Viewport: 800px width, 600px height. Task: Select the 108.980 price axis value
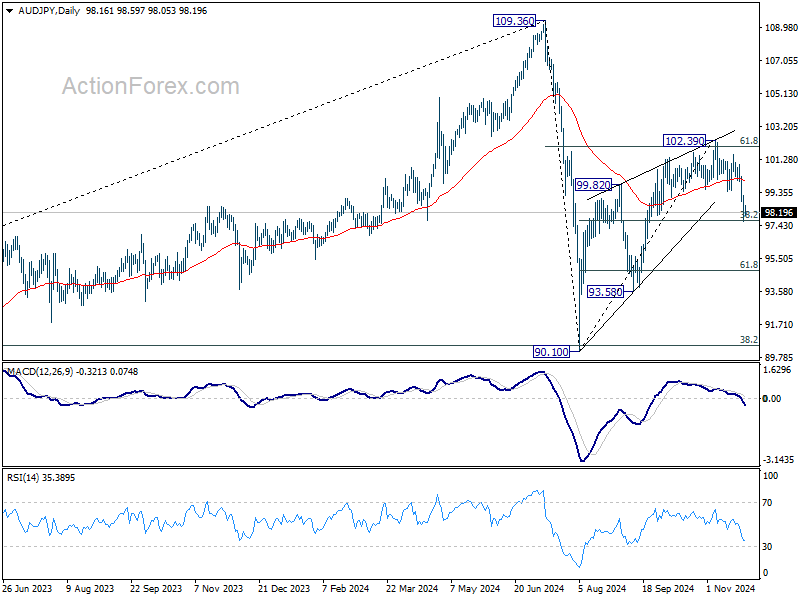[781, 28]
